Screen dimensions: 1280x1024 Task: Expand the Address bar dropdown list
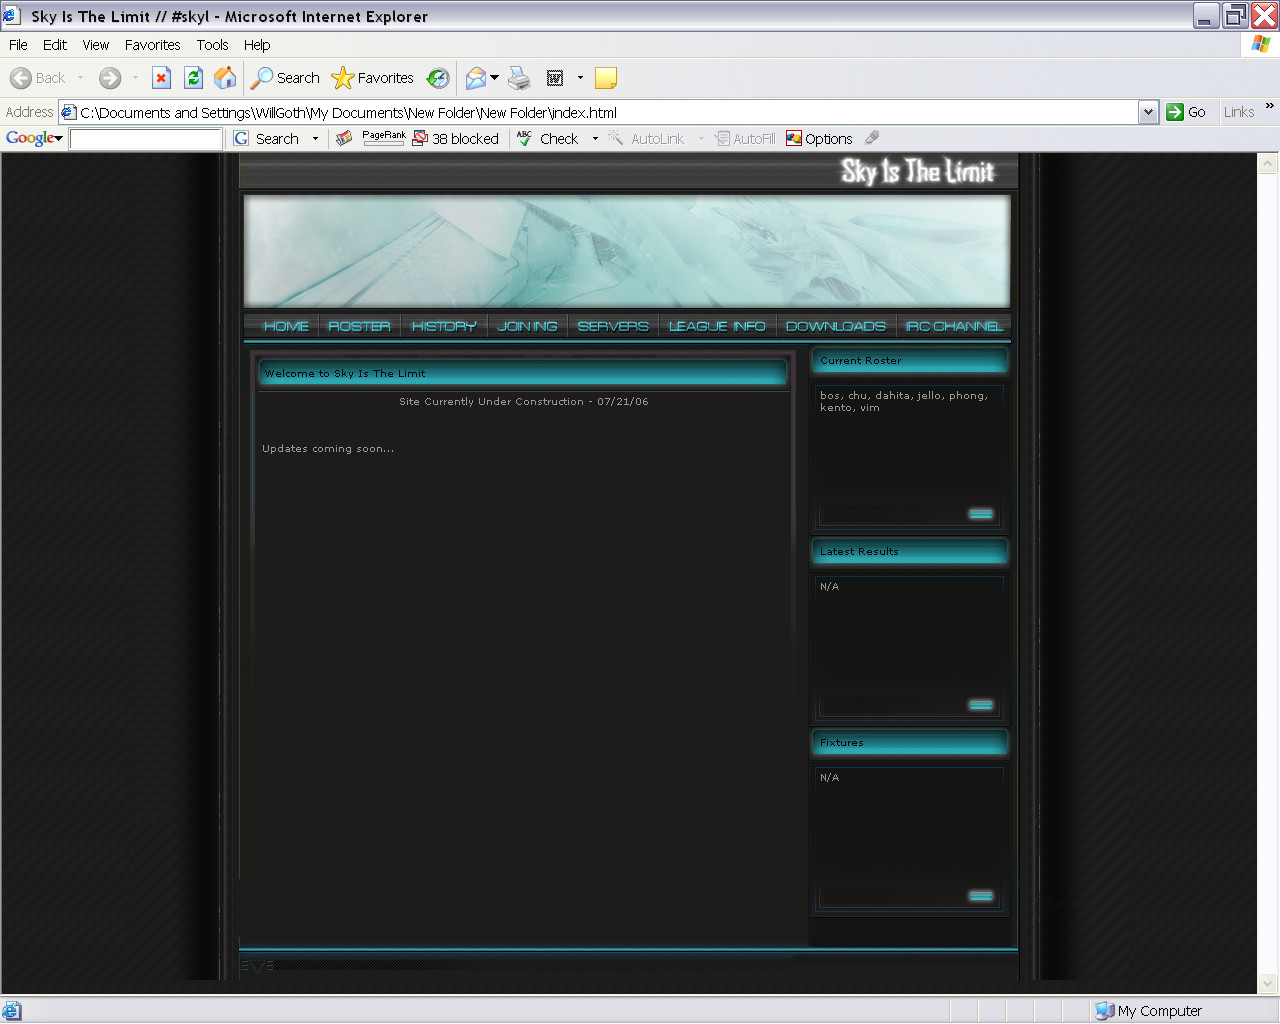coord(1148,112)
